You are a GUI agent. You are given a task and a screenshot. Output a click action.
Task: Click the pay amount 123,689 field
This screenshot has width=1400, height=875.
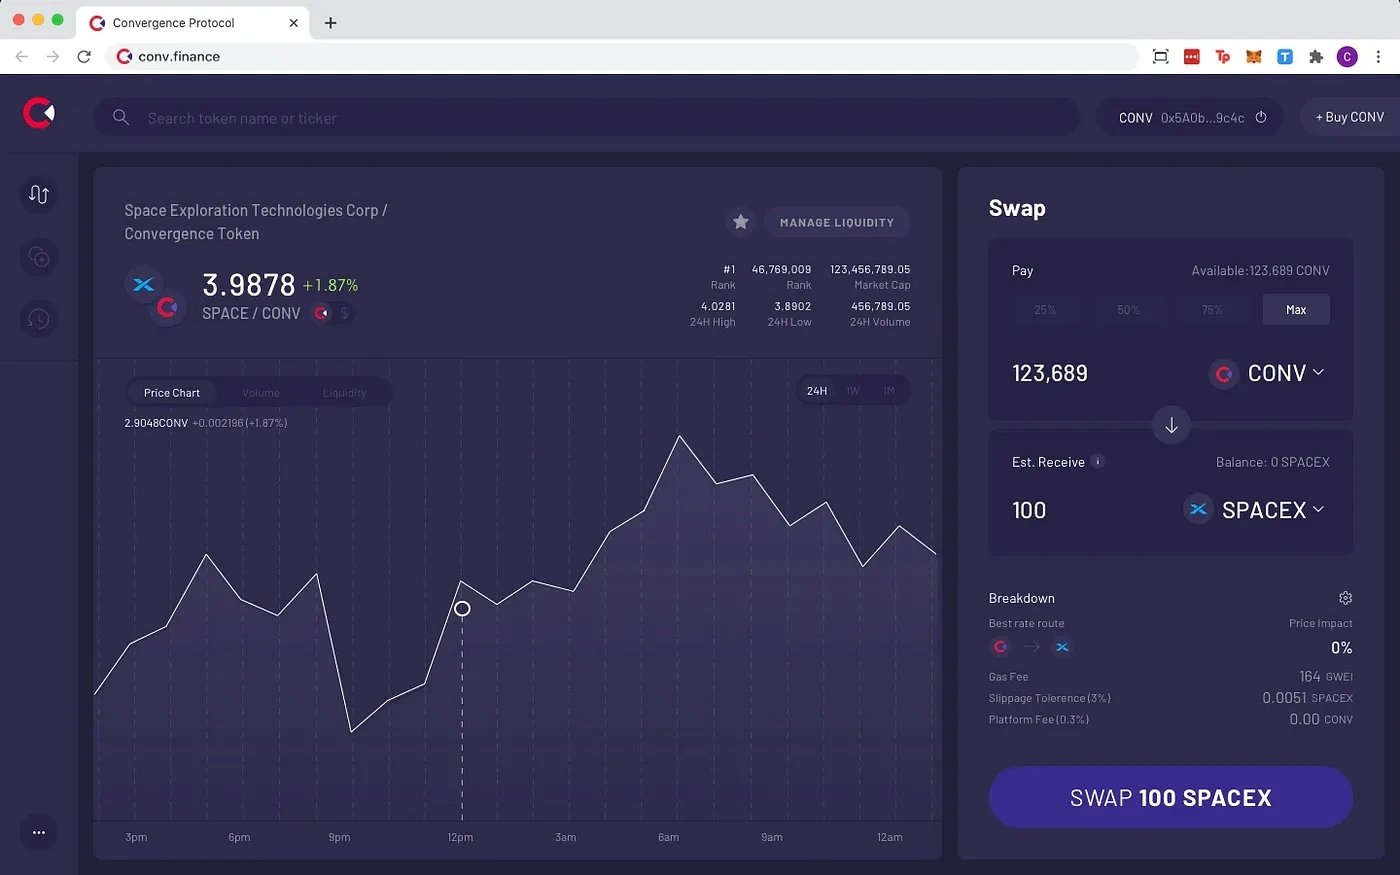coord(1050,373)
